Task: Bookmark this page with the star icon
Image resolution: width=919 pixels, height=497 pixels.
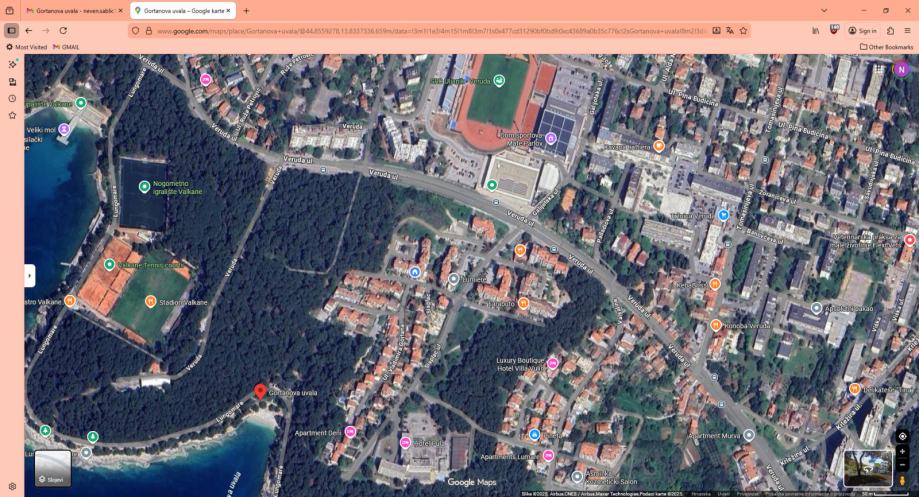Action: click(x=743, y=30)
